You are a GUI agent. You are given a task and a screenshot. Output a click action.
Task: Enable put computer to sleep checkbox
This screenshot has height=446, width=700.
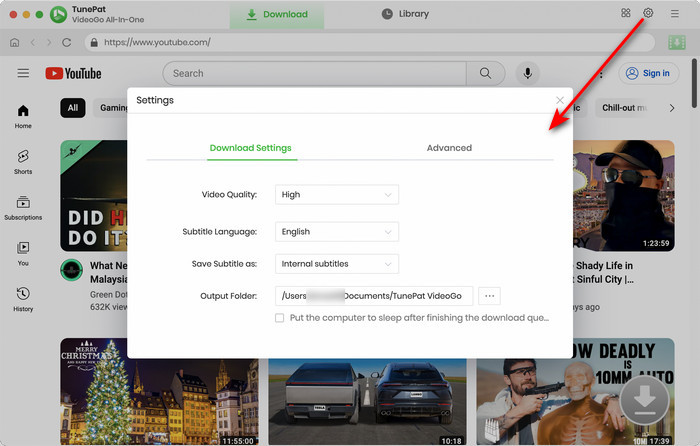tap(279, 318)
